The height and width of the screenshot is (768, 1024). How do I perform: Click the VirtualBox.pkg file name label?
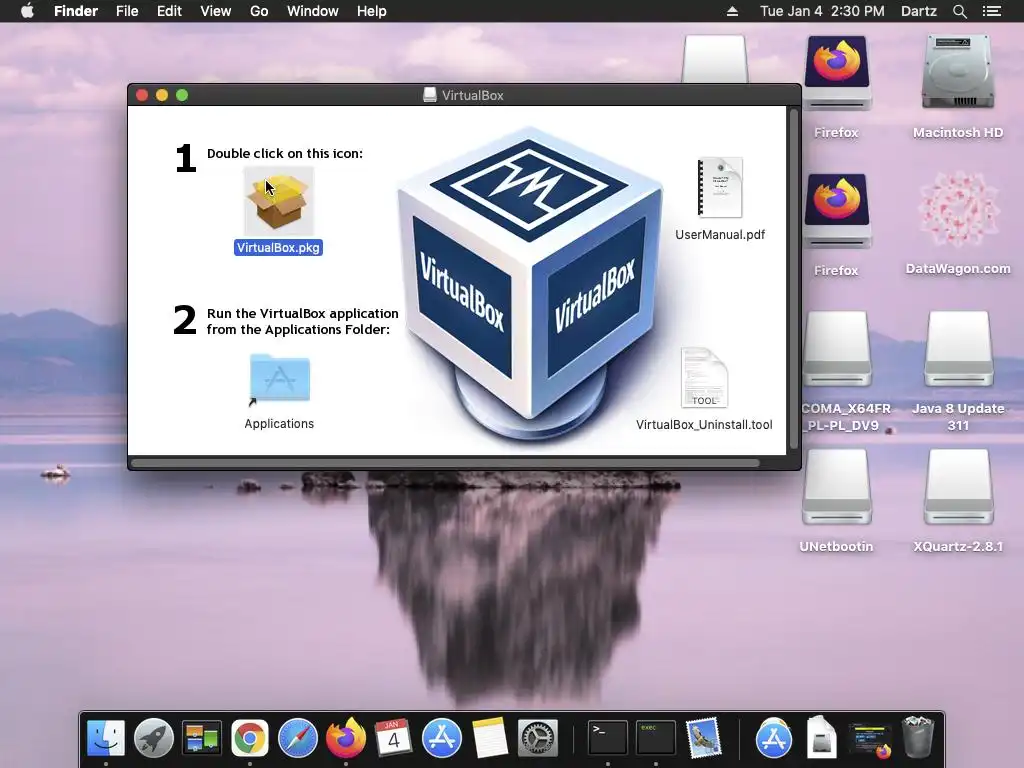pyautogui.click(x=278, y=248)
